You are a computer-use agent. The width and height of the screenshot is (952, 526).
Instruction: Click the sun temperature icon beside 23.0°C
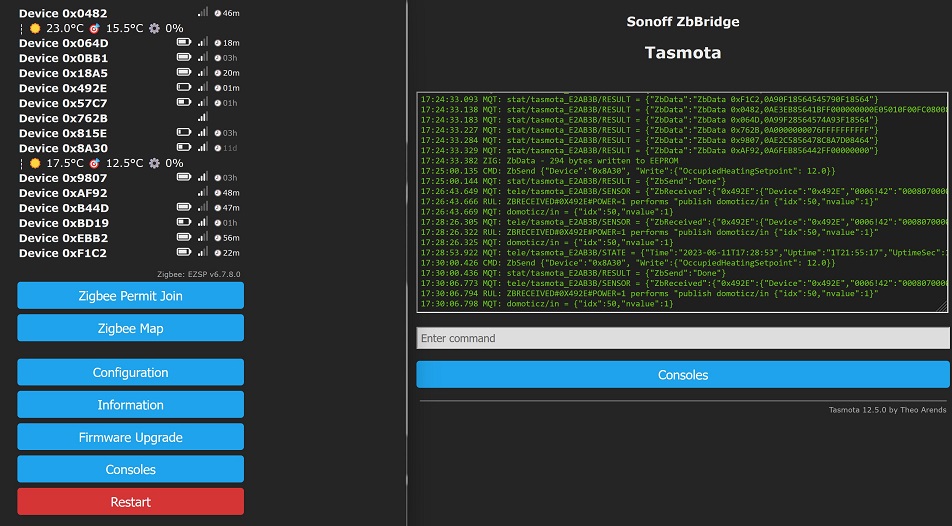[x=35, y=28]
